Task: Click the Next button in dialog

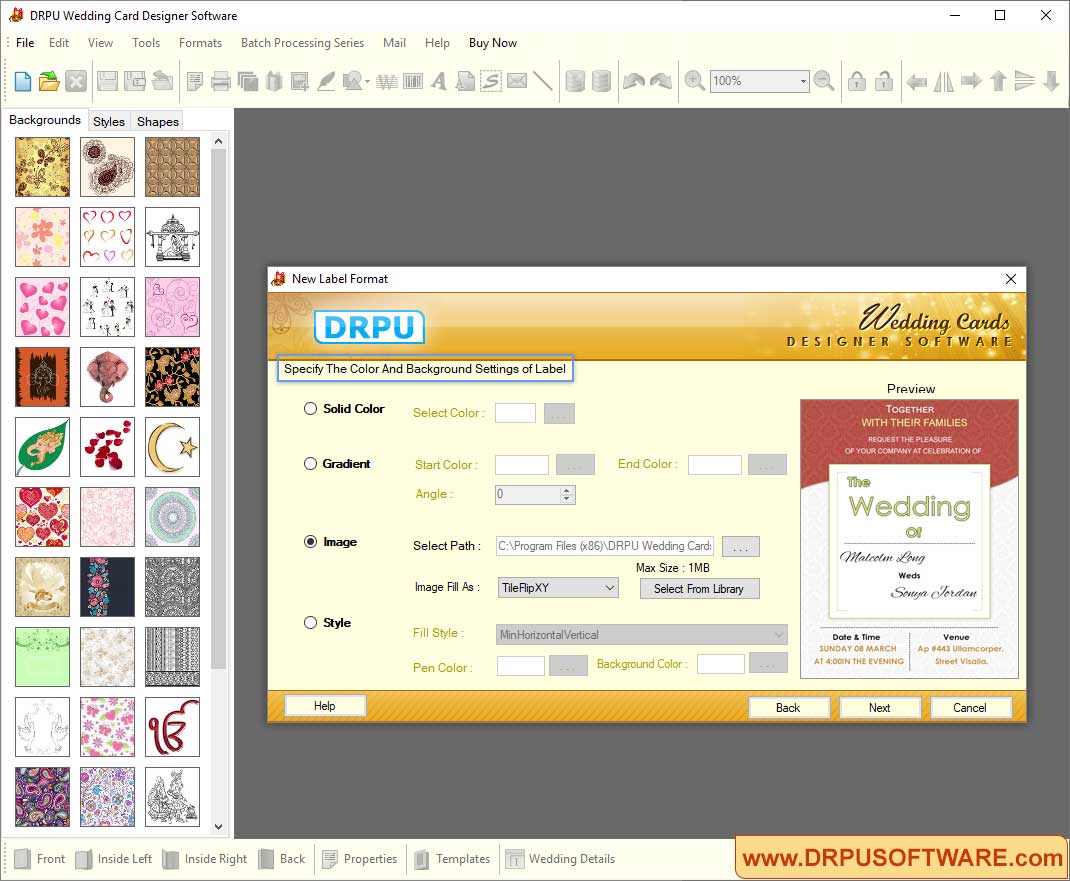Action: point(880,708)
